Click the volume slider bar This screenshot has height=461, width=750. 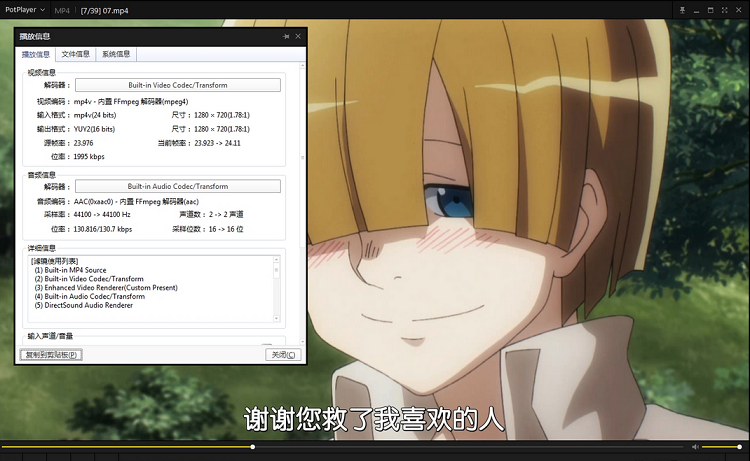click(x=720, y=447)
